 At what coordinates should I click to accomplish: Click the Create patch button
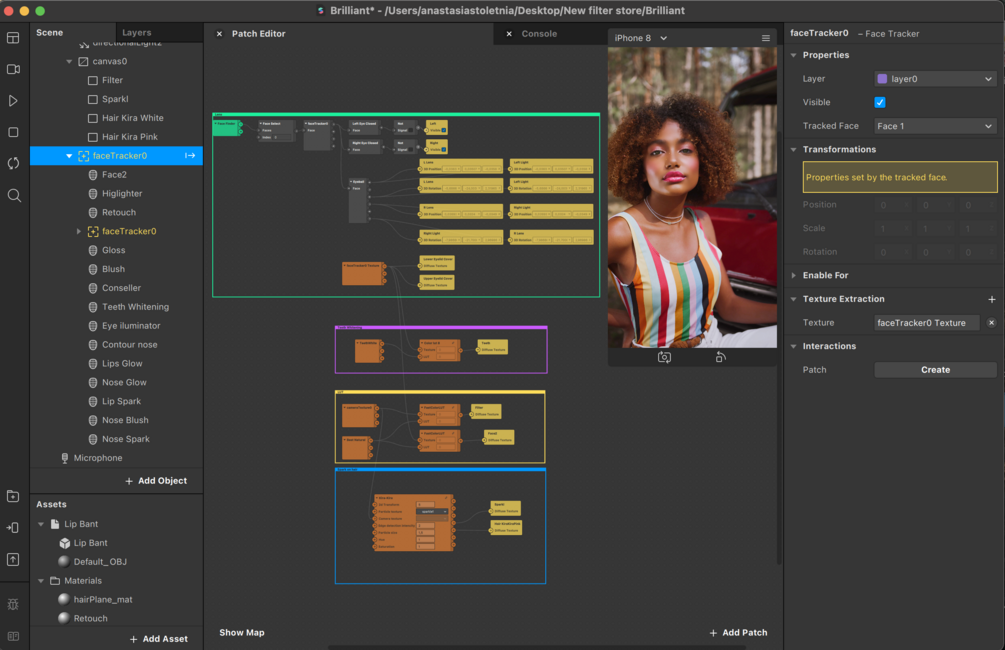[x=935, y=370]
